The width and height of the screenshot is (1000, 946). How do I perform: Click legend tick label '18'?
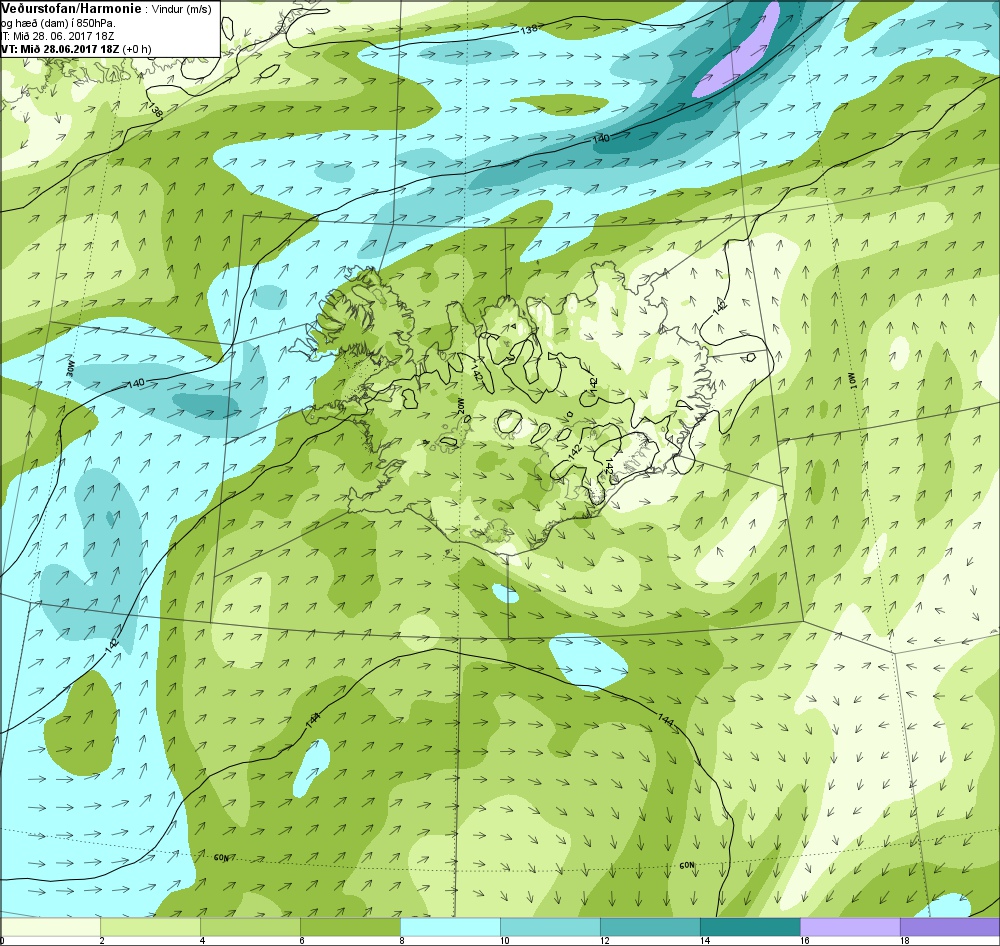(x=904, y=940)
